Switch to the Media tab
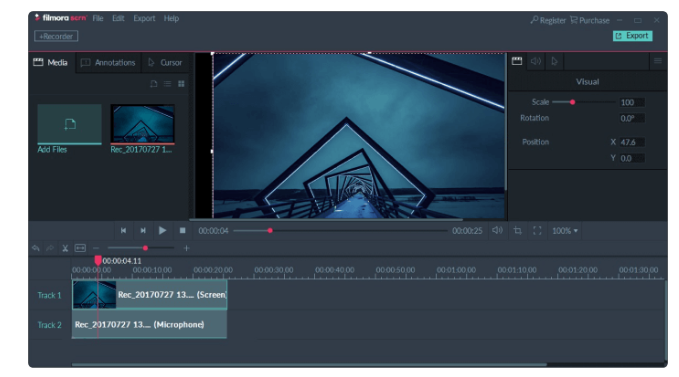 point(51,63)
